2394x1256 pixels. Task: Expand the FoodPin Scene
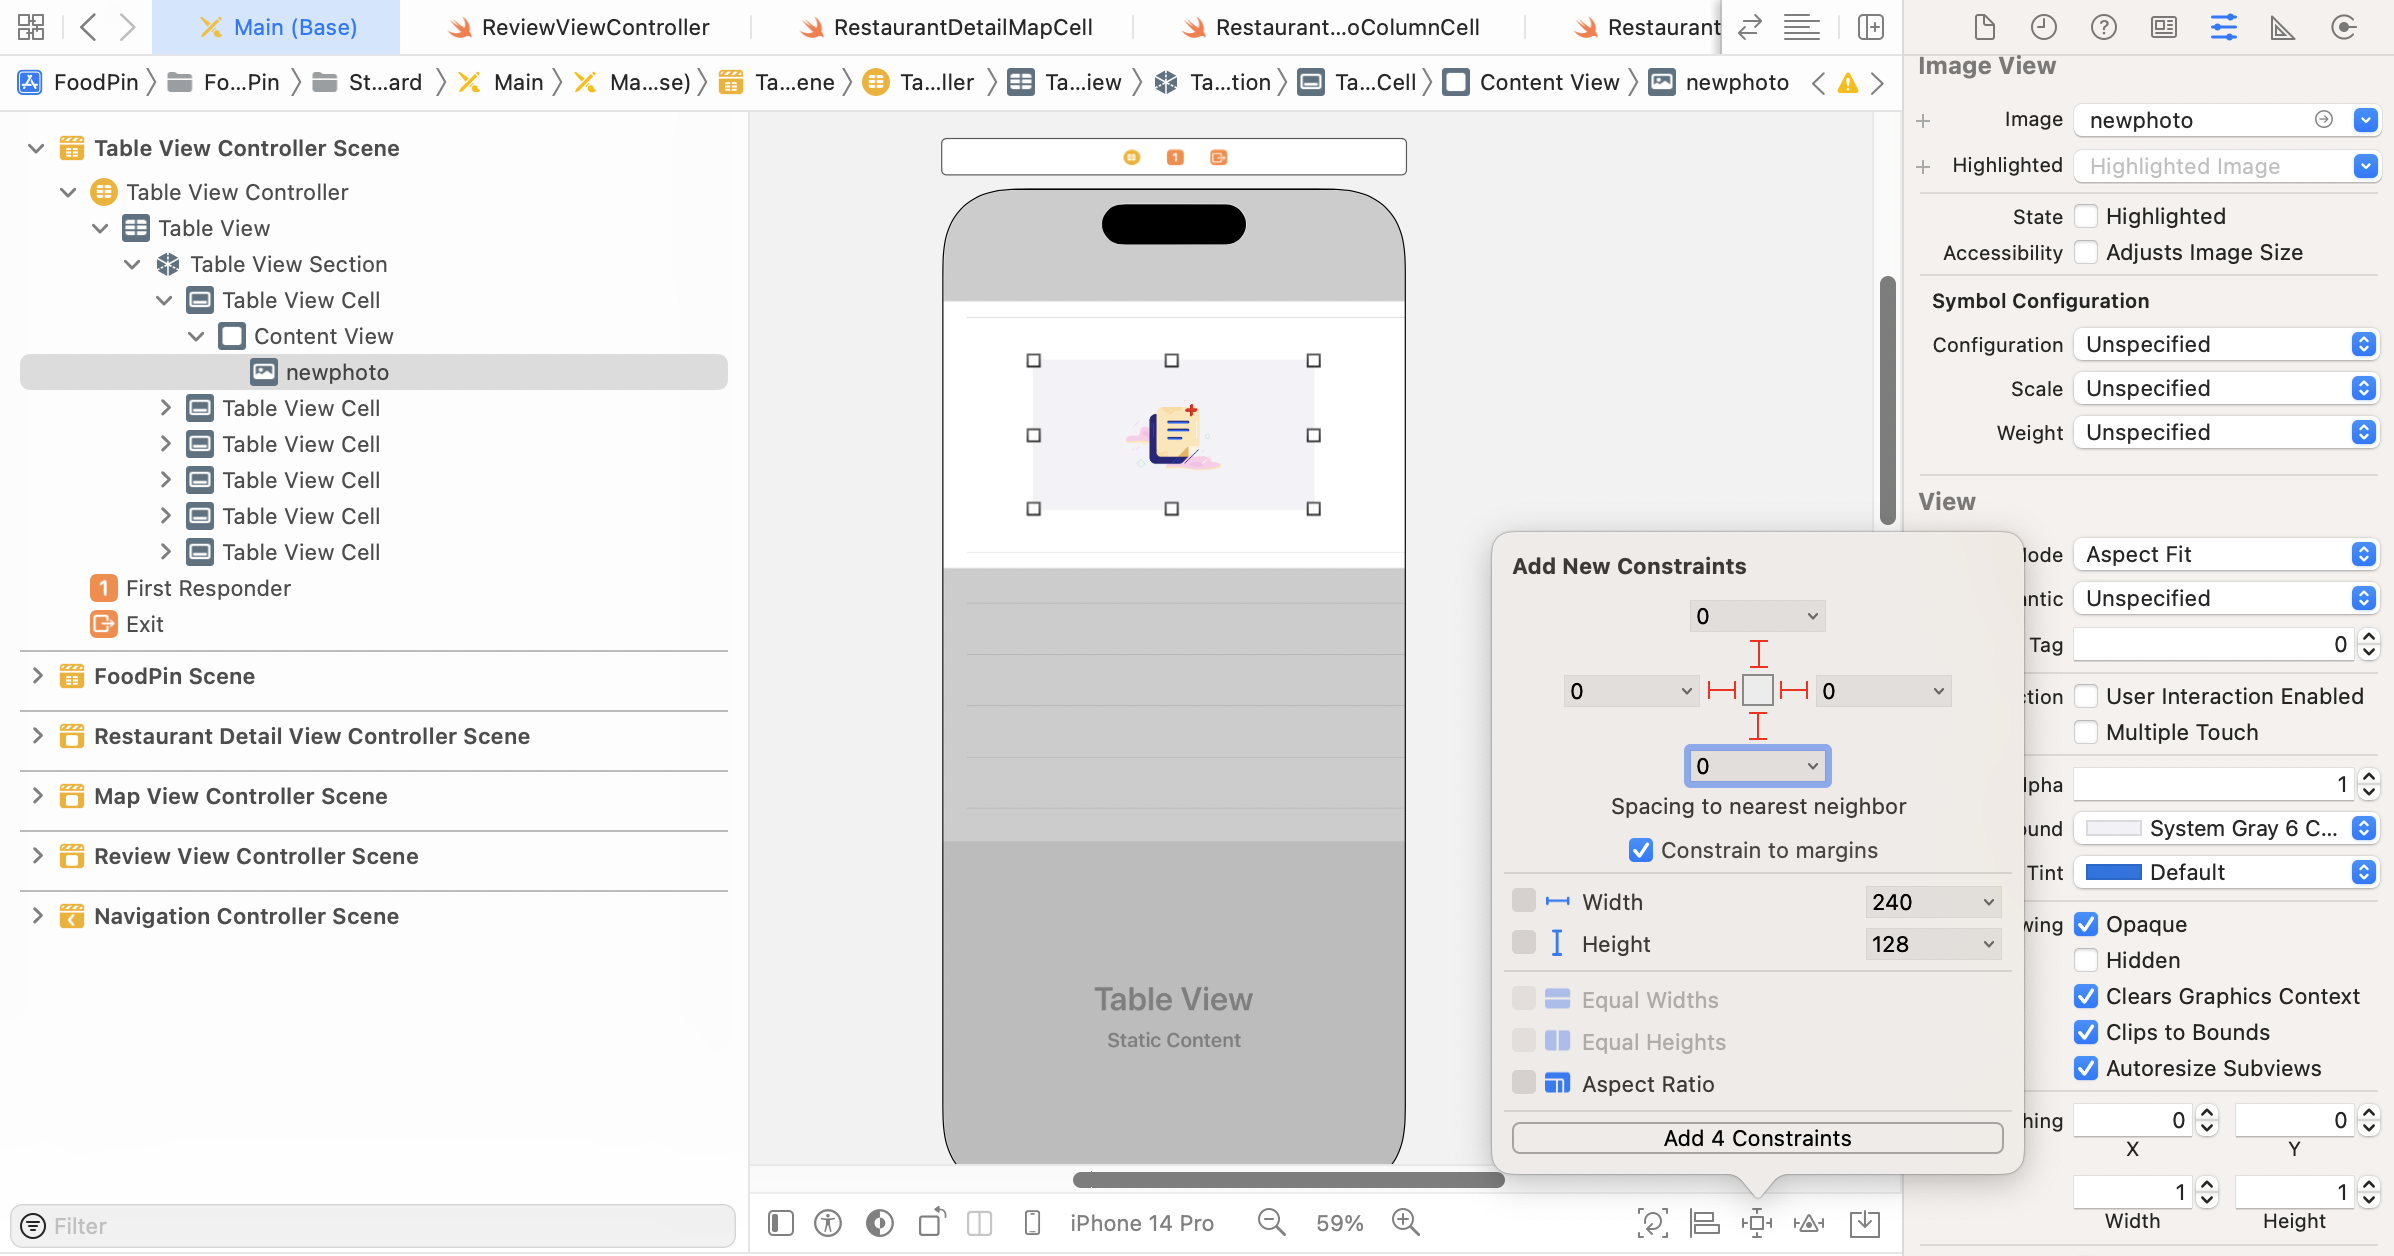38,676
